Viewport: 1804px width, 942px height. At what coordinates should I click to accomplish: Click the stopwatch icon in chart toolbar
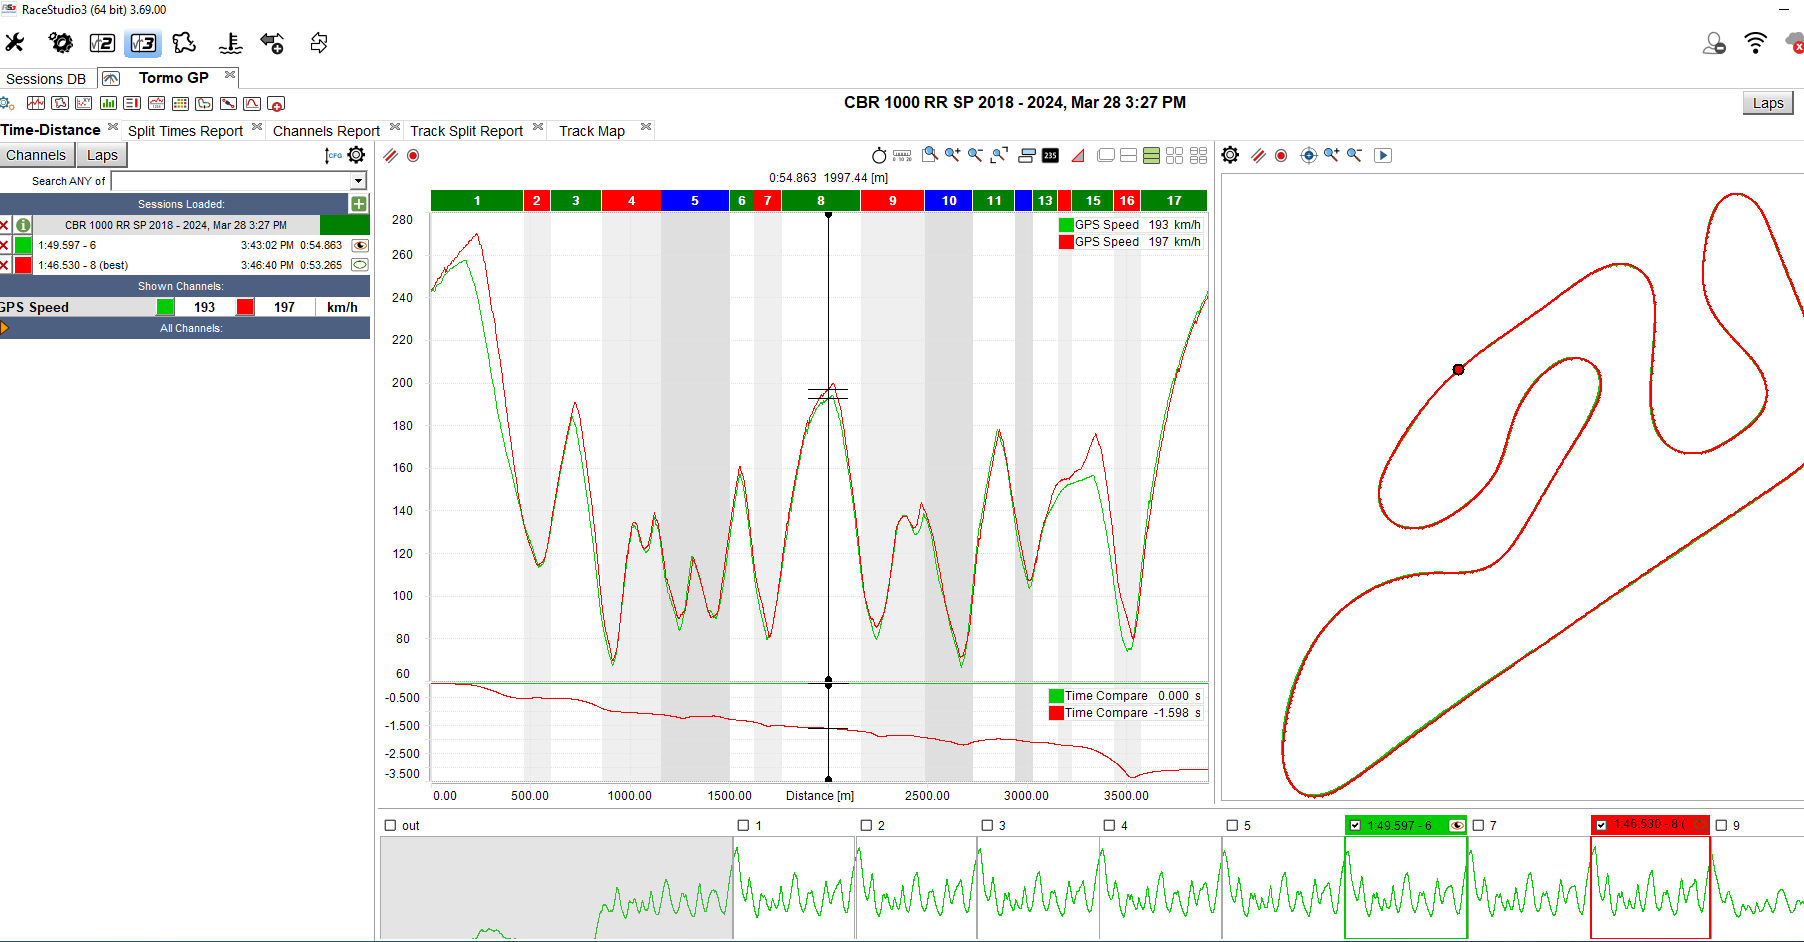(x=878, y=155)
